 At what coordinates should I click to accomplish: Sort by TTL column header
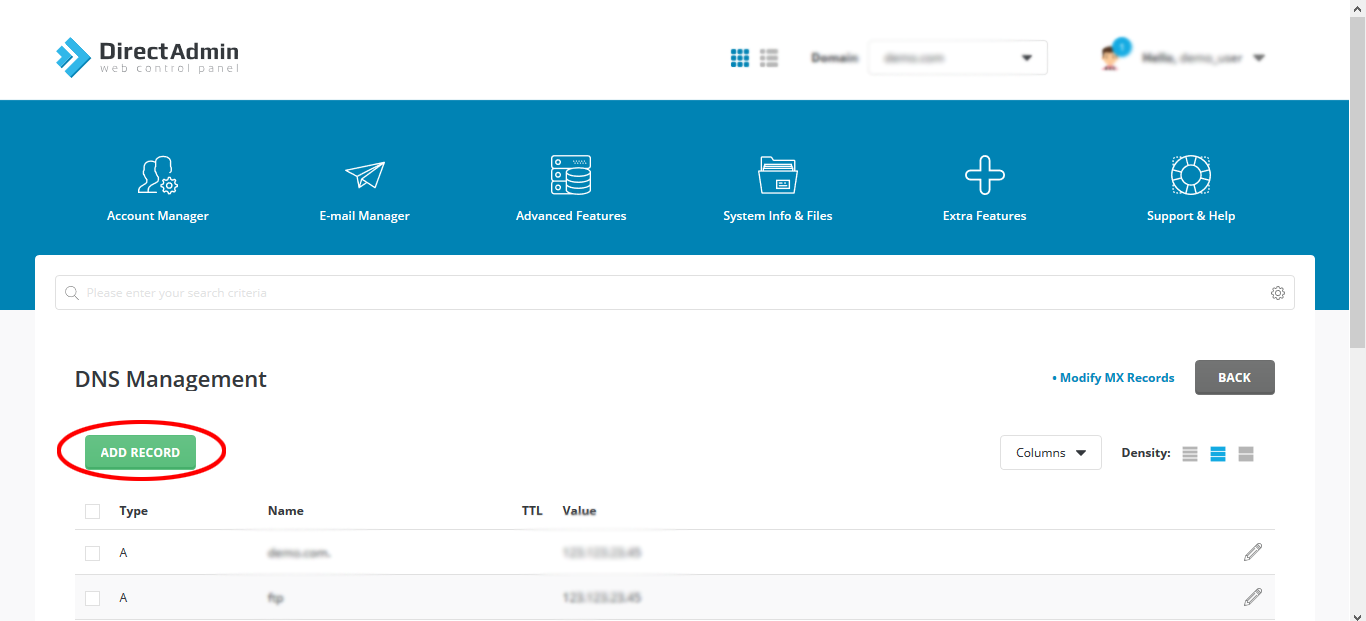click(532, 511)
